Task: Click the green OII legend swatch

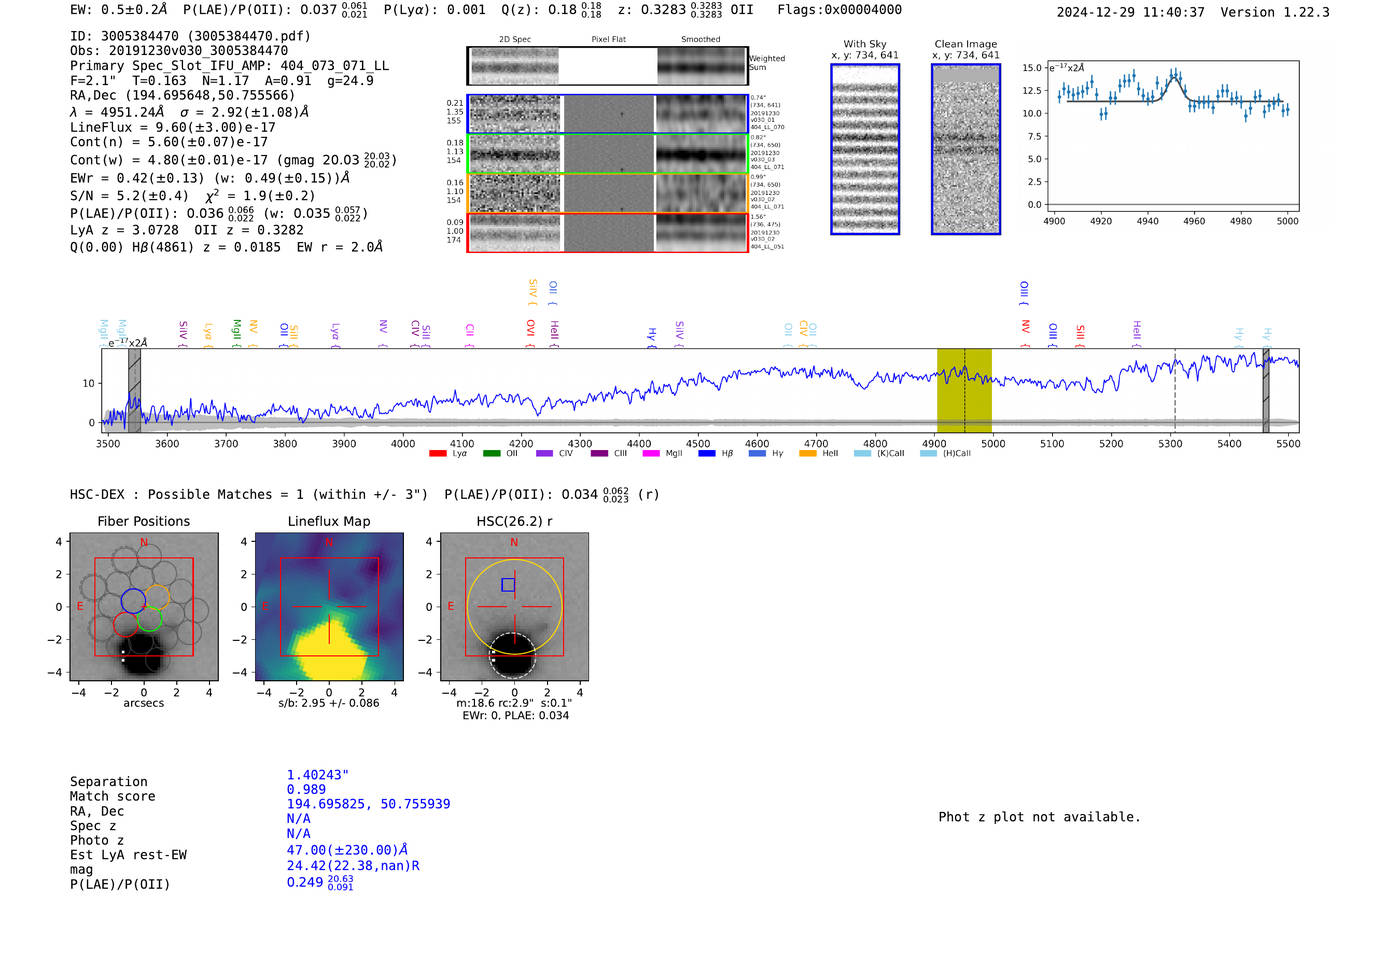Action: click(491, 454)
